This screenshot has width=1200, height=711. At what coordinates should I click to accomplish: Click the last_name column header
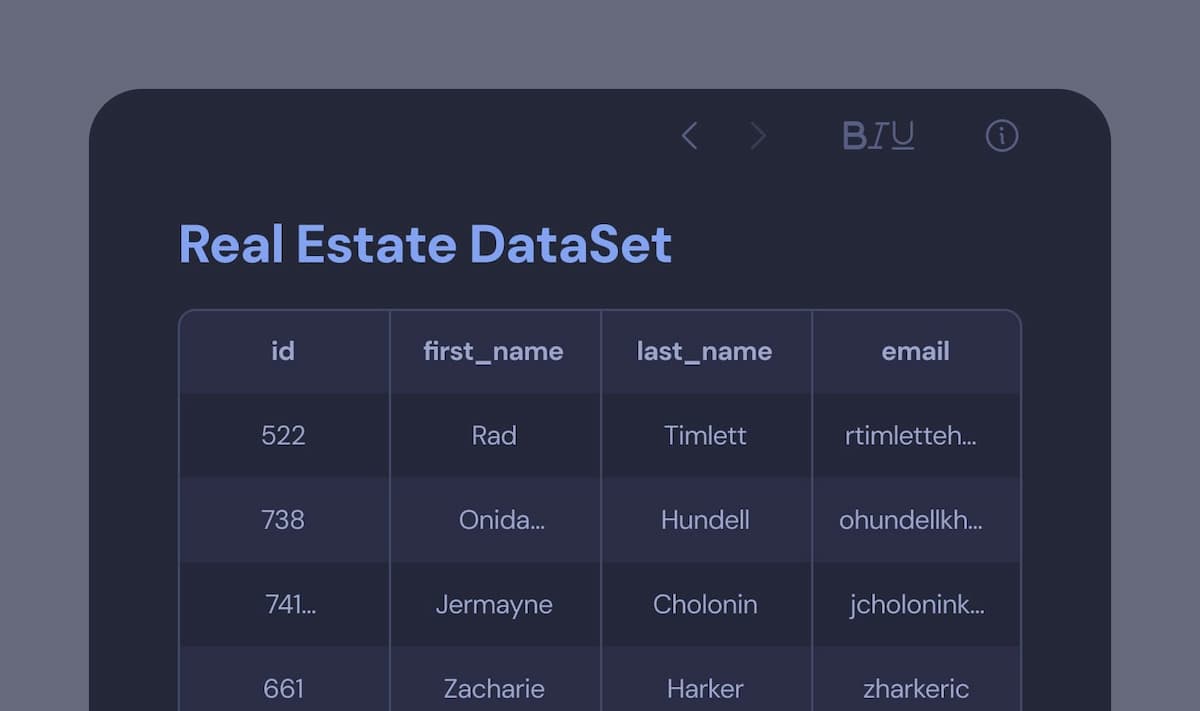tap(704, 351)
